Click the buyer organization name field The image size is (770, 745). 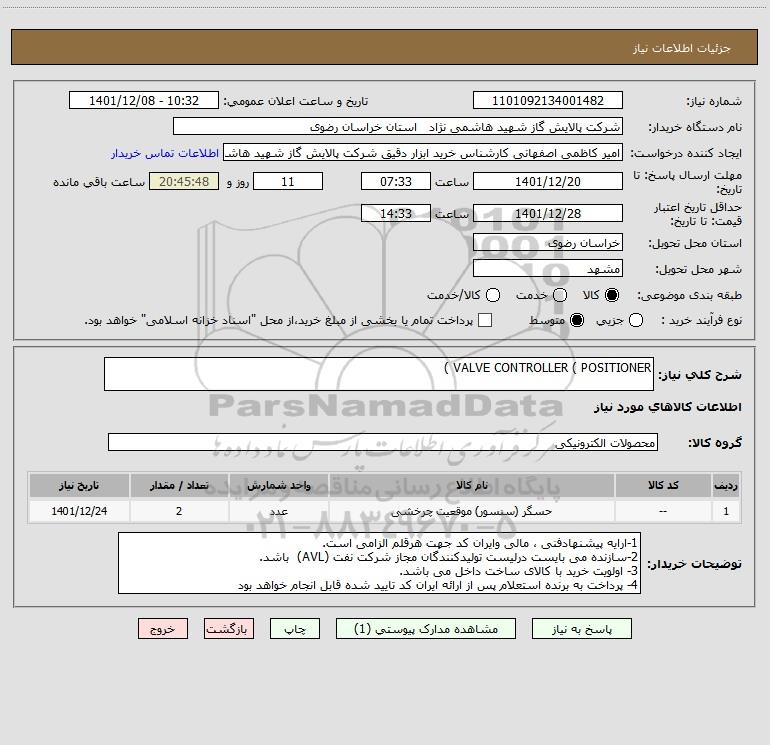(398, 127)
